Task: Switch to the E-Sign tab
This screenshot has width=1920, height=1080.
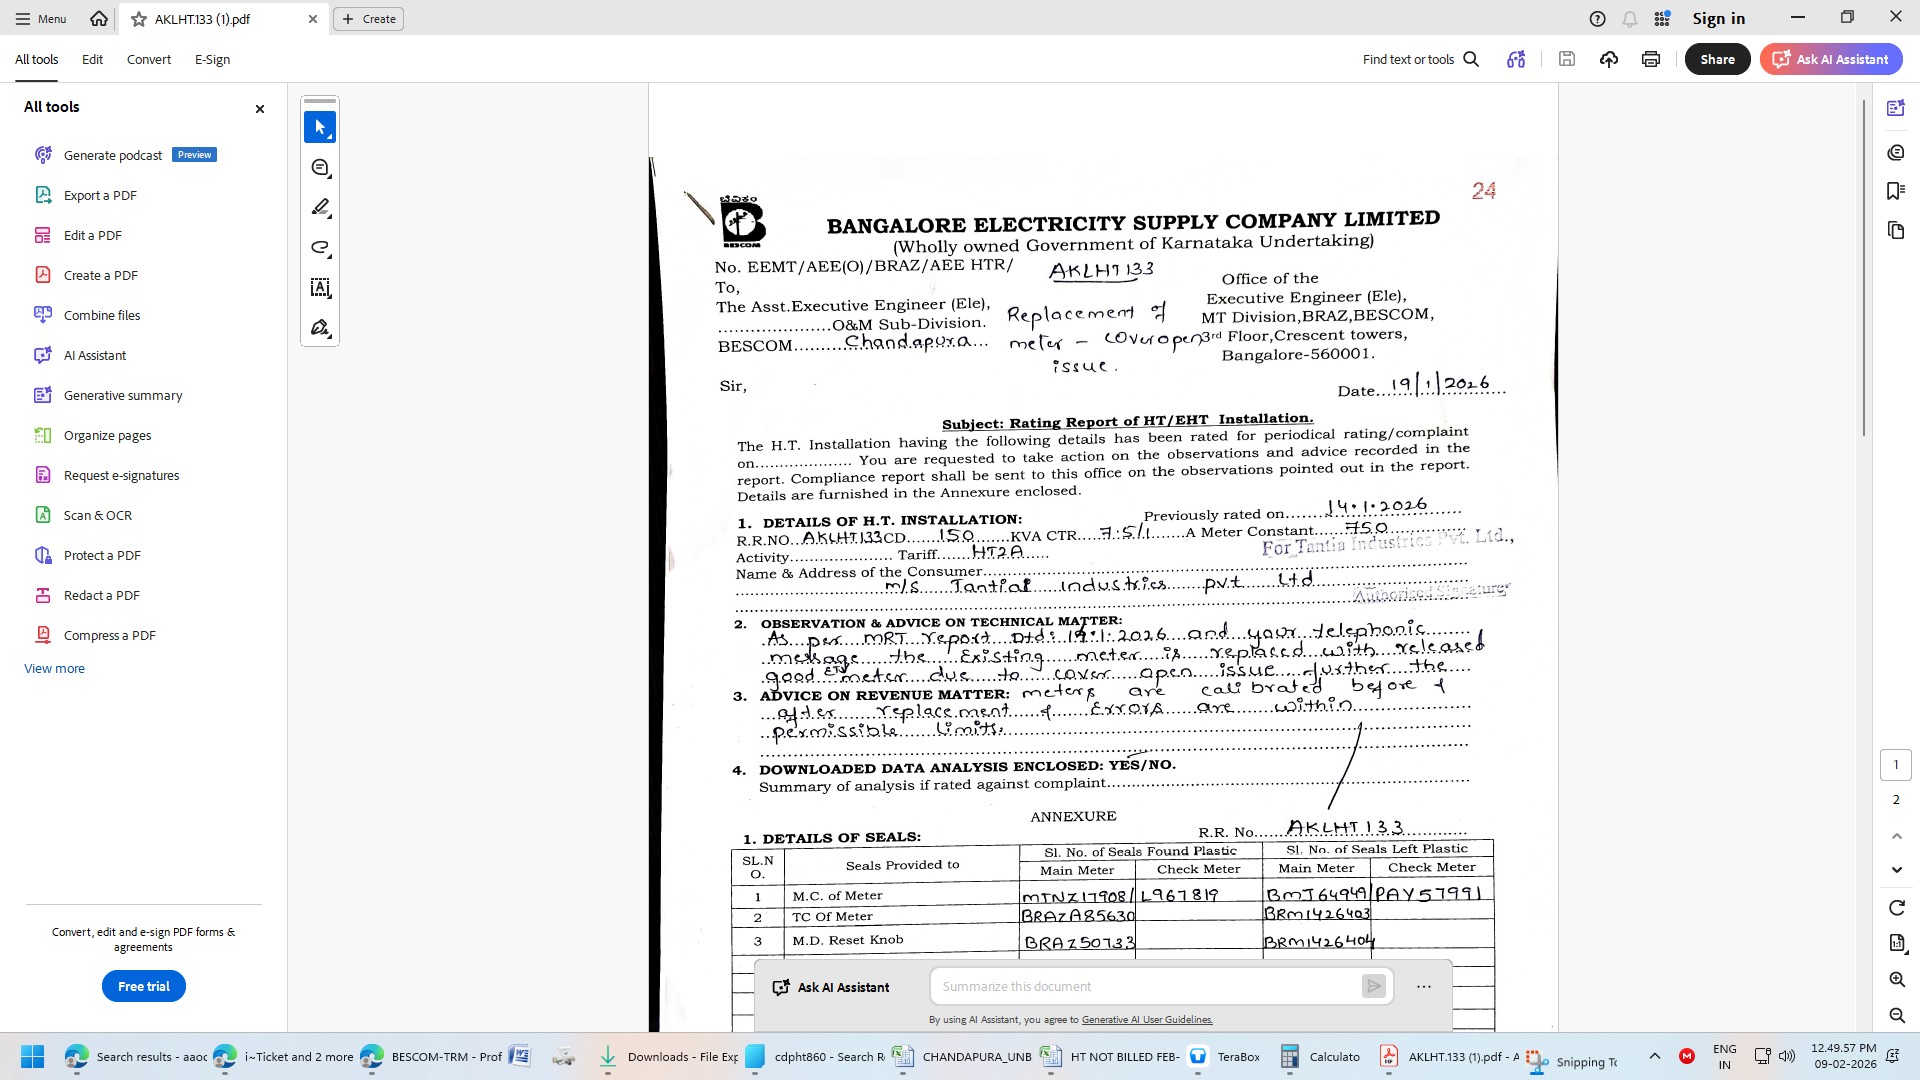Action: point(212,60)
